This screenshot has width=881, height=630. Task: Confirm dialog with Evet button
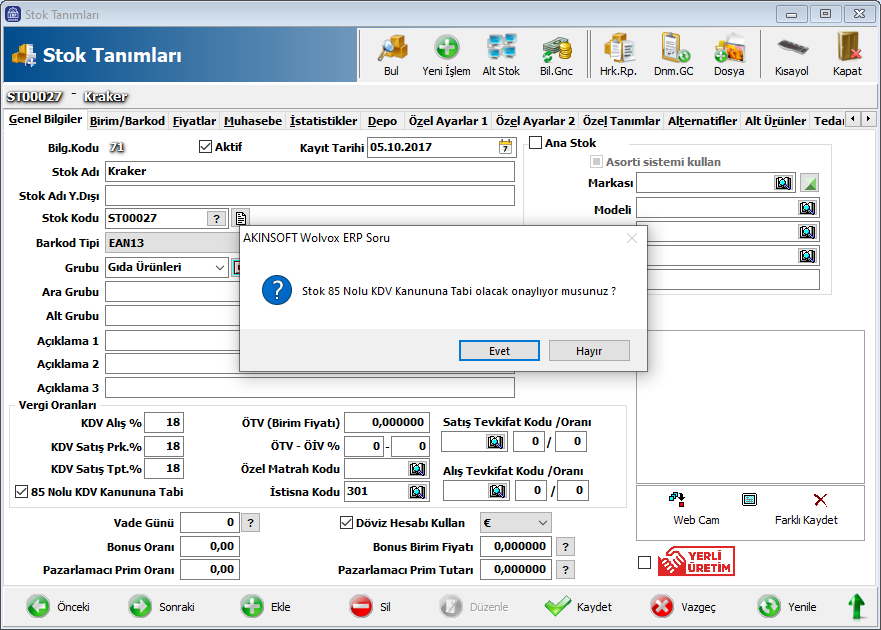click(499, 351)
